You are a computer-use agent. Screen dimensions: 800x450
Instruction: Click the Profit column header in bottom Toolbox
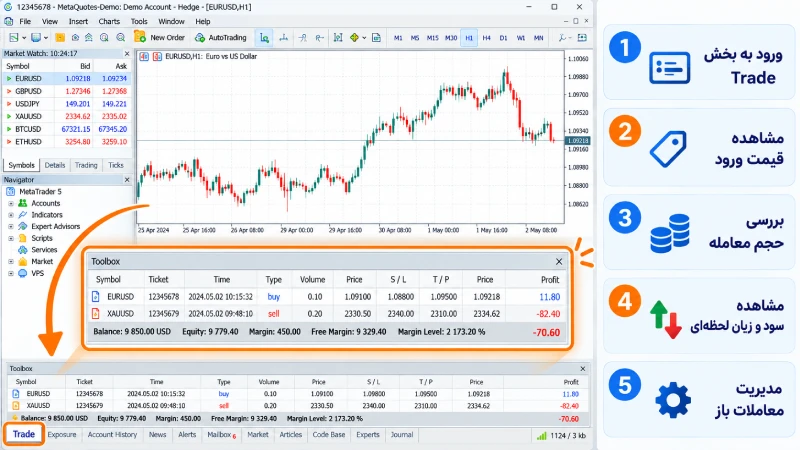(x=571, y=382)
